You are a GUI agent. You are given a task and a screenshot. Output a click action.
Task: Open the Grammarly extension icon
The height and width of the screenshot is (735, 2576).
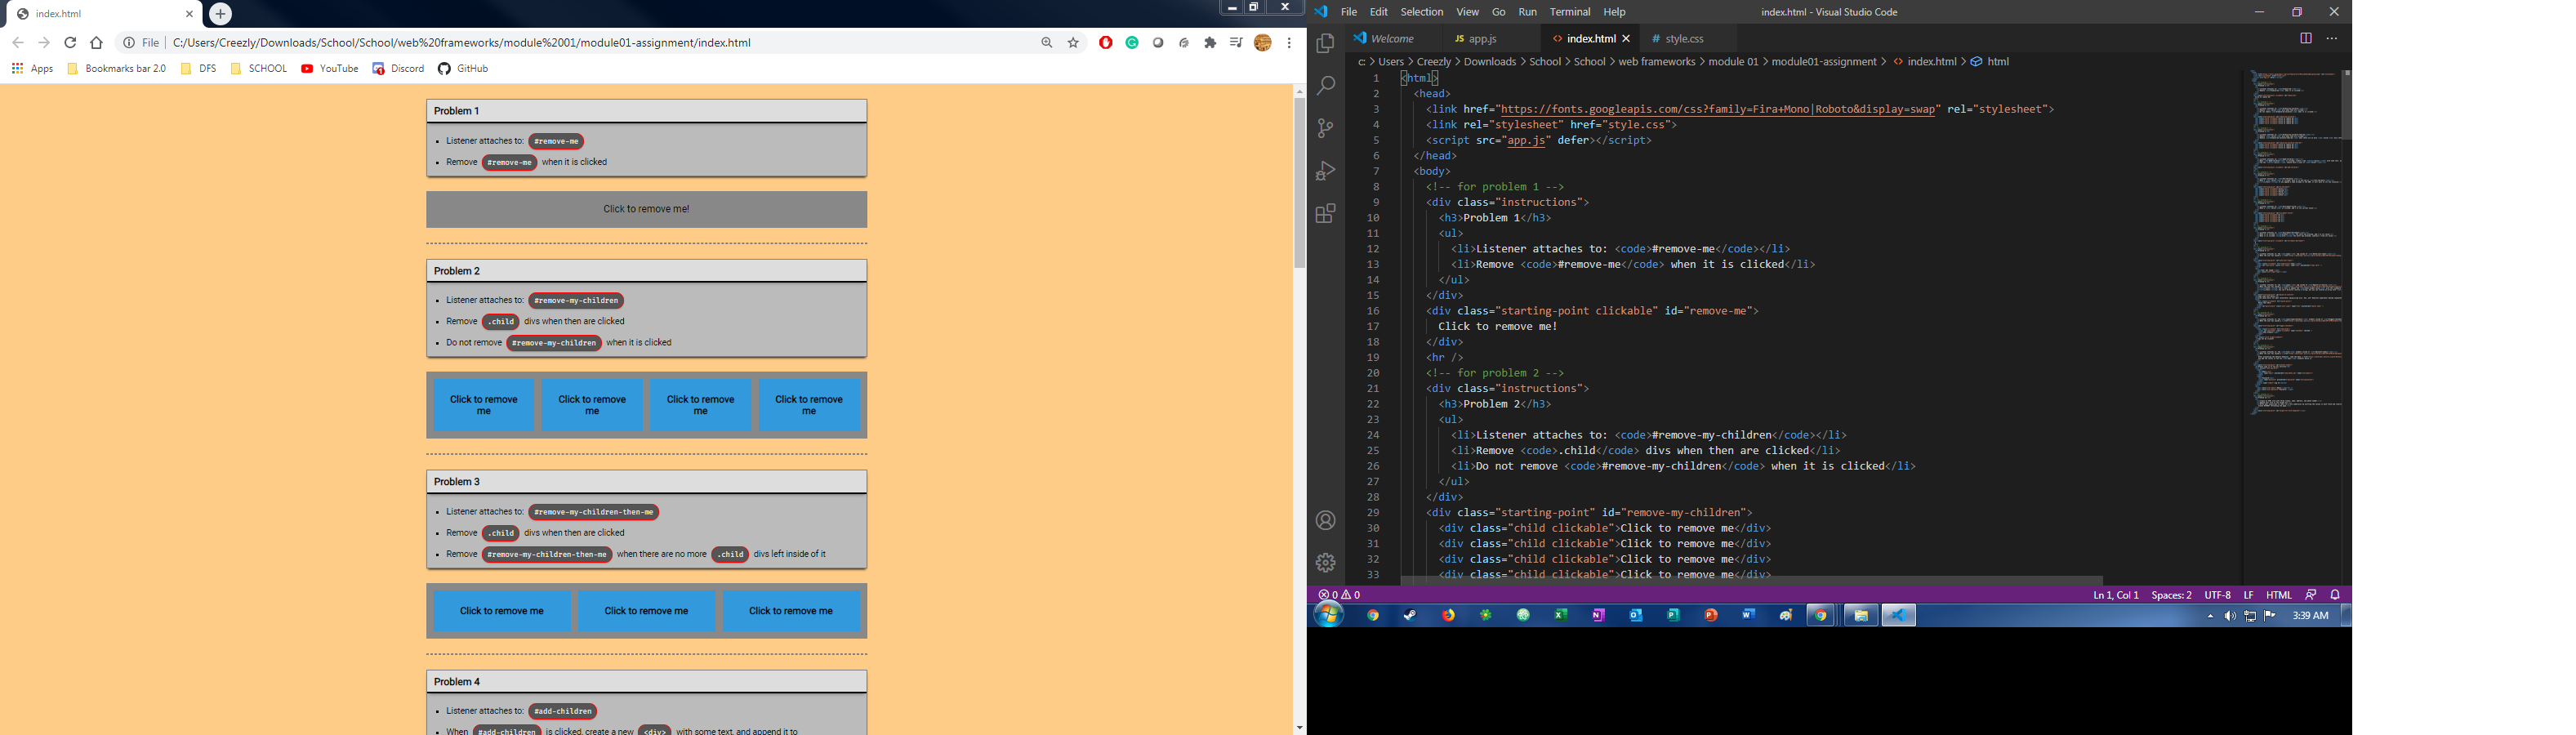pyautogui.click(x=1132, y=43)
